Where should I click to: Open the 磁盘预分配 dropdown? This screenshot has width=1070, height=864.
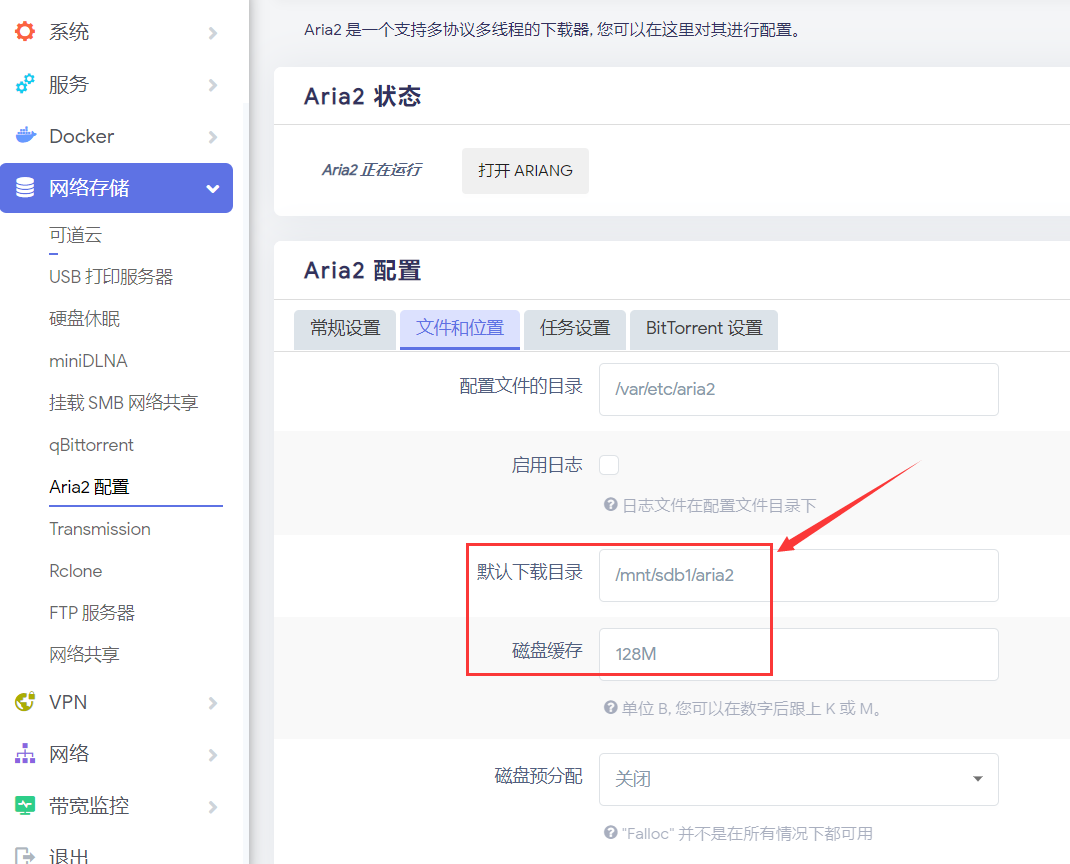pyautogui.click(x=798, y=779)
